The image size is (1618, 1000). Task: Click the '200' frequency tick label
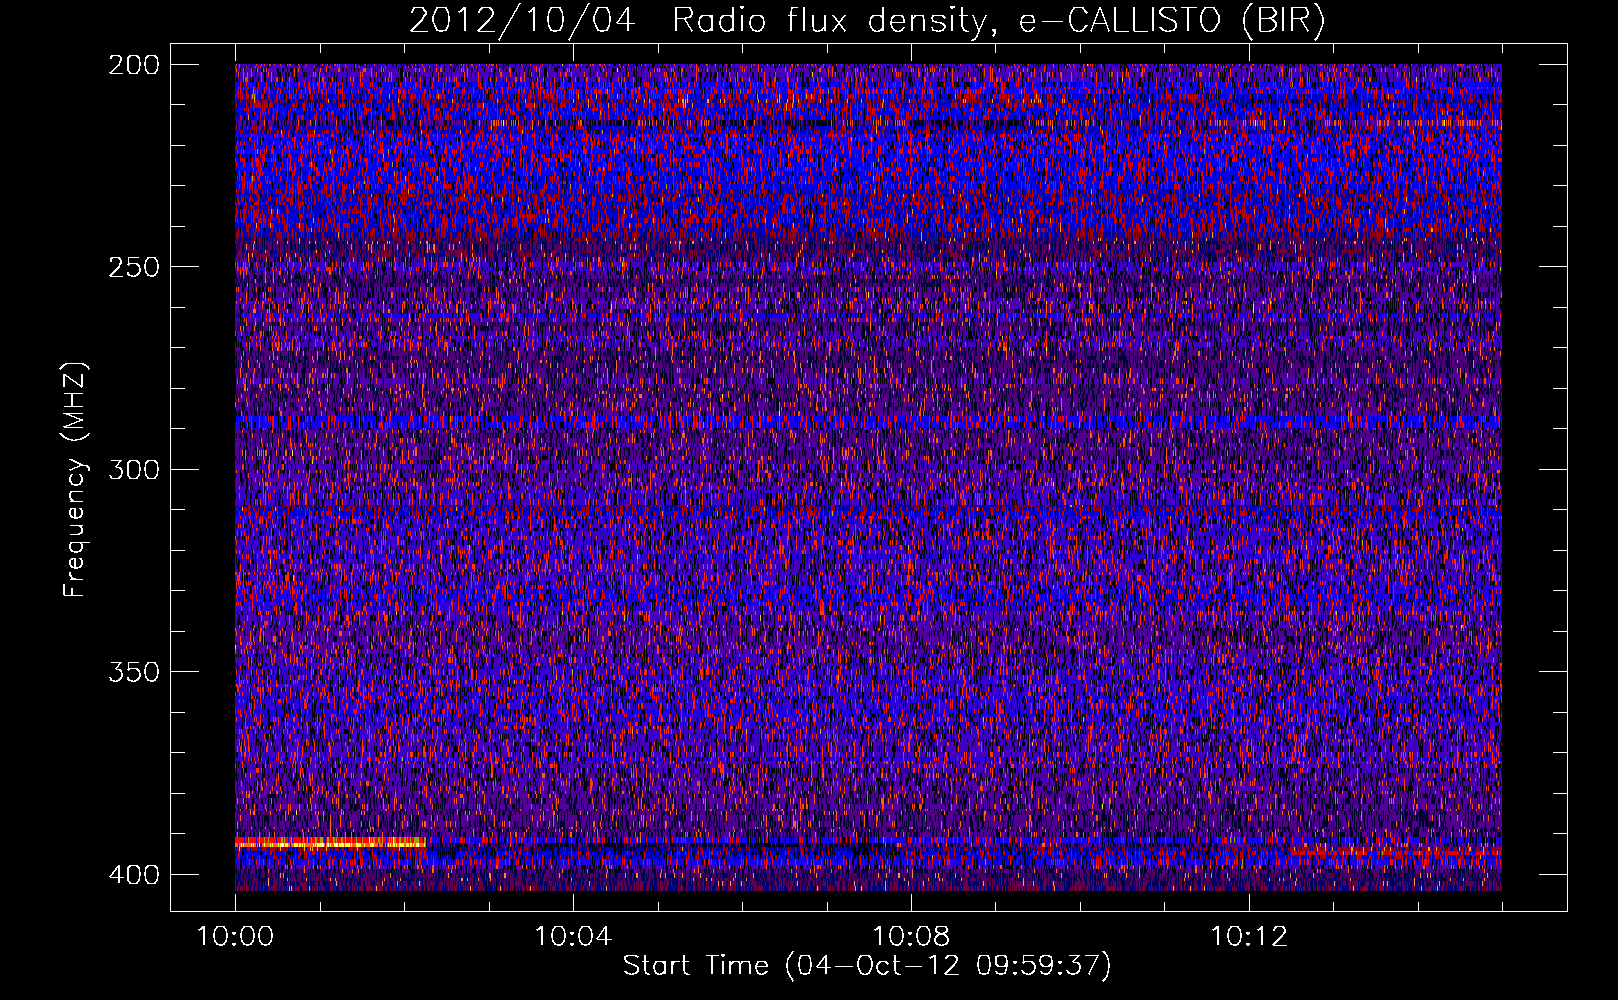pos(133,64)
